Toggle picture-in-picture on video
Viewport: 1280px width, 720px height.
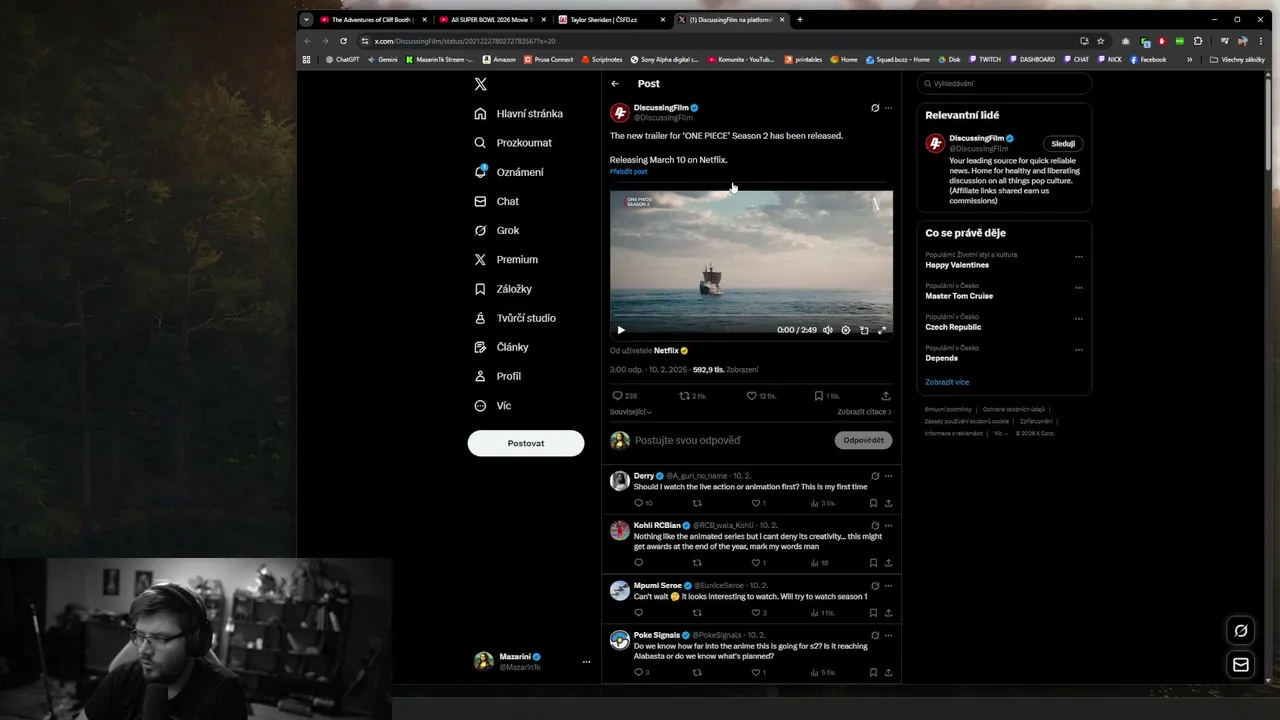(x=864, y=330)
